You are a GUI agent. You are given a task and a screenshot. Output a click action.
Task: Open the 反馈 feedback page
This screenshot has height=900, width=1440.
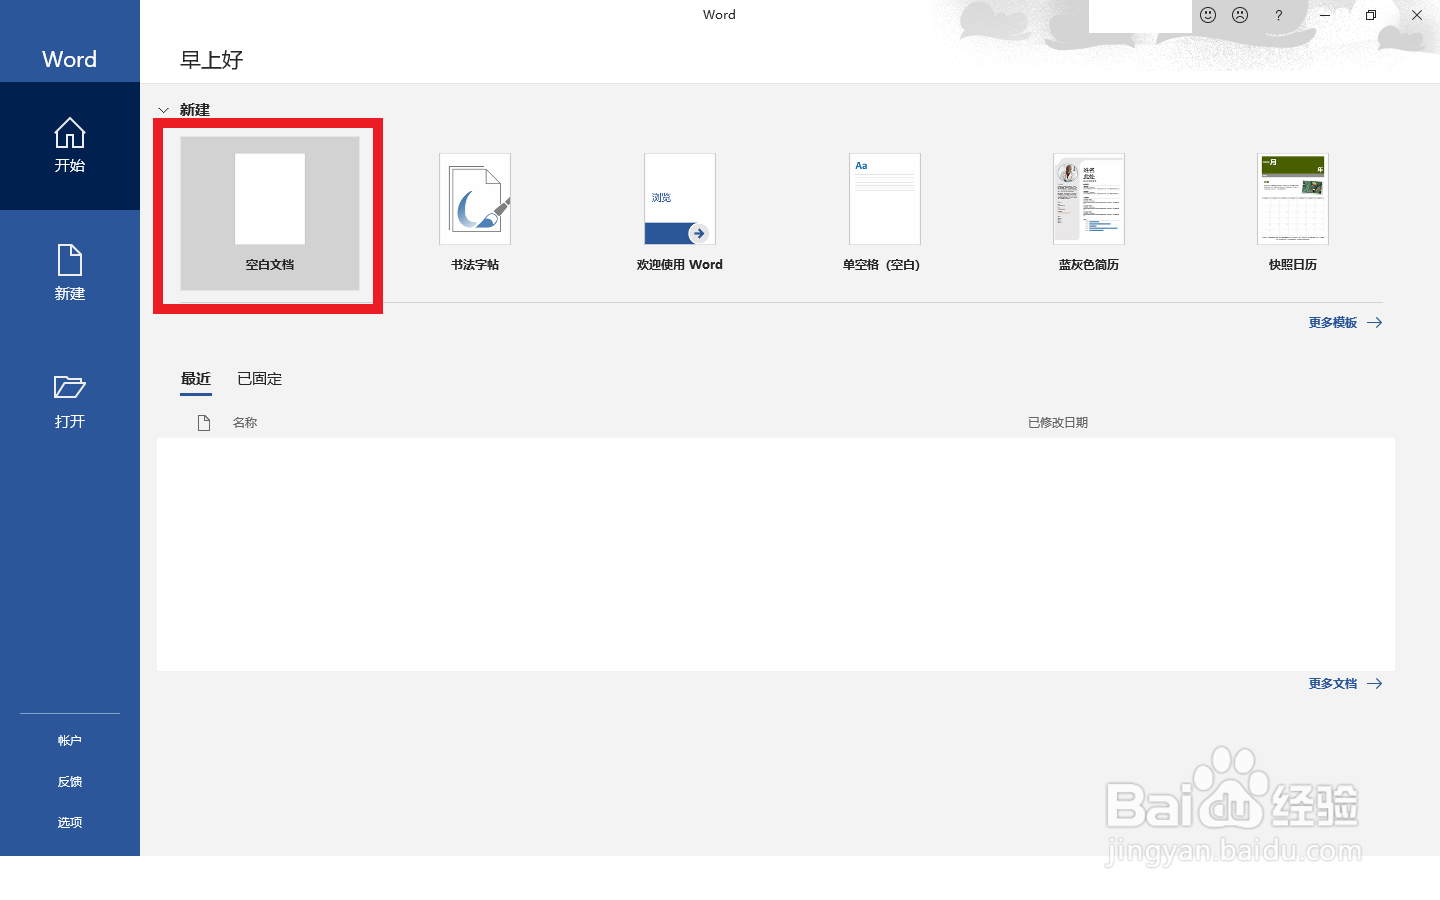click(70, 782)
